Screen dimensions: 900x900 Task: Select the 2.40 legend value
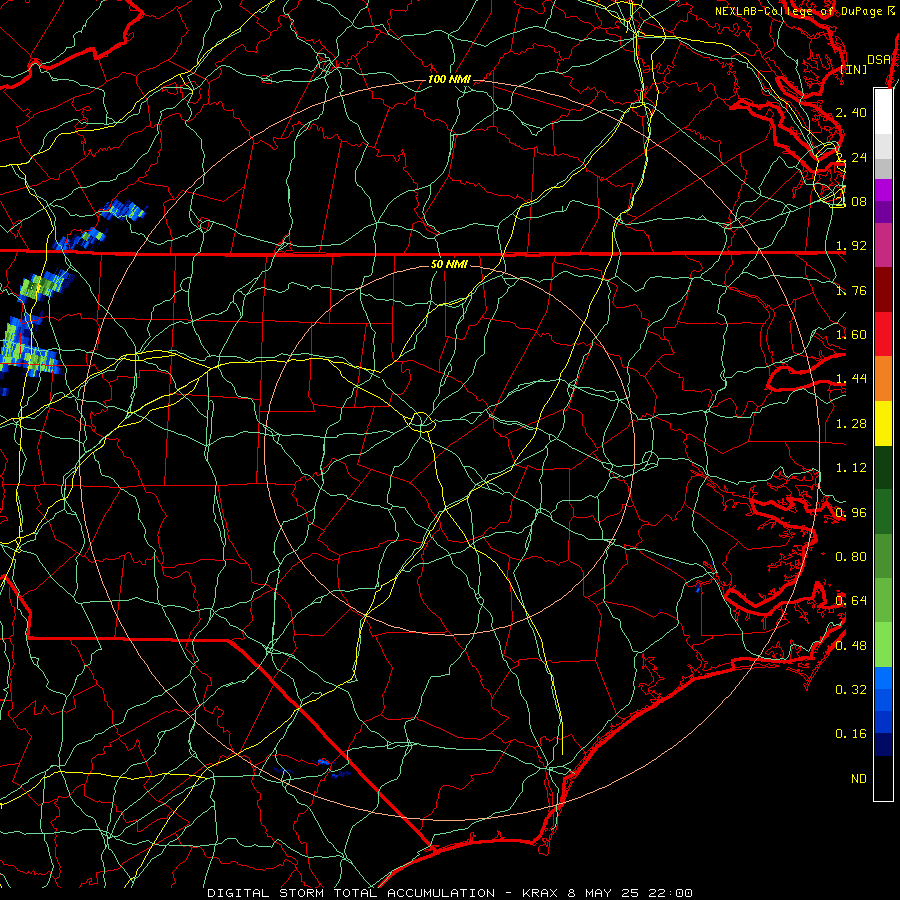pyautogui.click(x=851, y=112)
